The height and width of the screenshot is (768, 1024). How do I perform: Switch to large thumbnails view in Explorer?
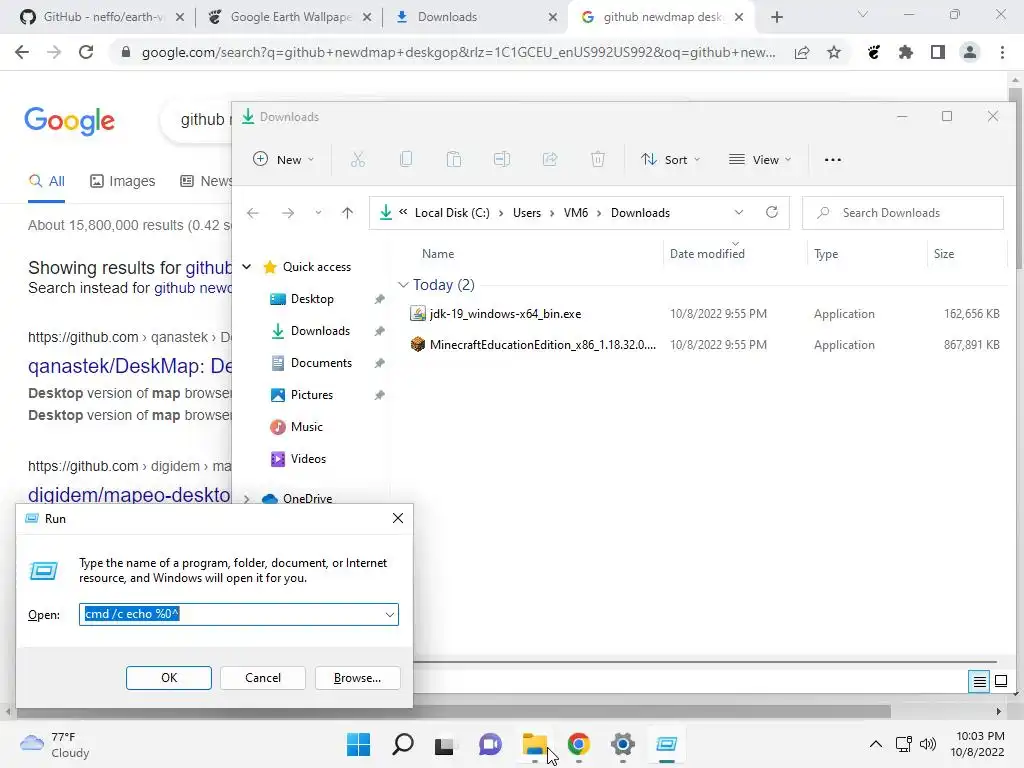(1000, 682)
